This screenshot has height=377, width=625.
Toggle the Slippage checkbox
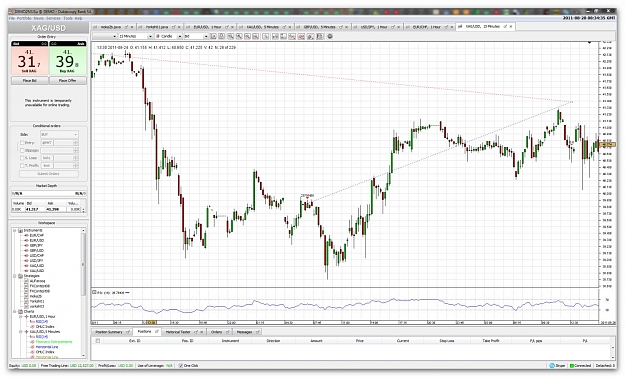coord(22,150)
